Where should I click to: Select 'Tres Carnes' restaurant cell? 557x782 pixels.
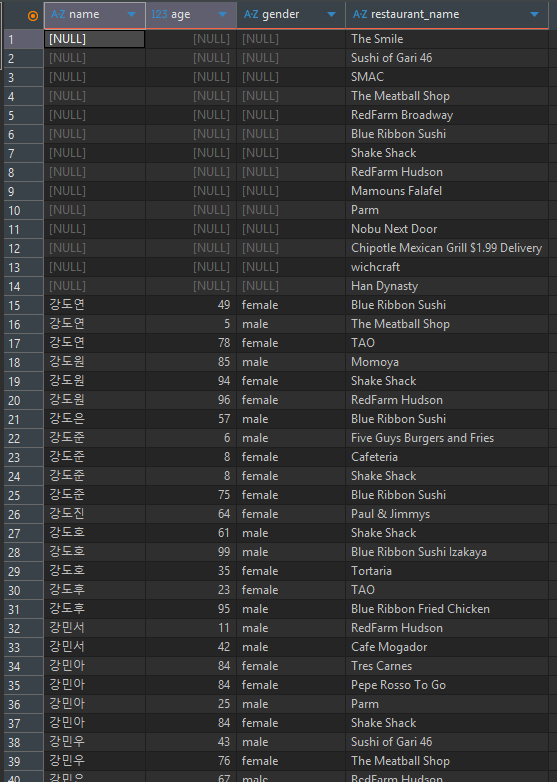(447, 666)
